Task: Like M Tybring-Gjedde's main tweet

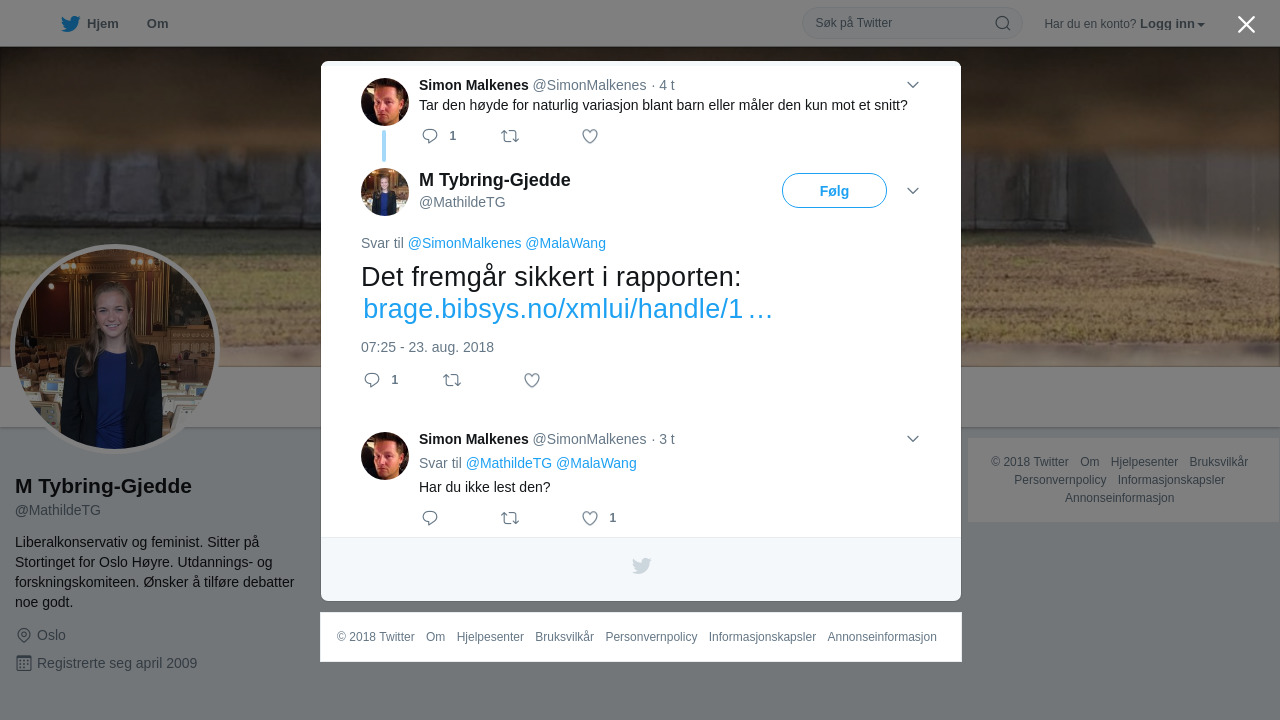Action: (532, 380)
